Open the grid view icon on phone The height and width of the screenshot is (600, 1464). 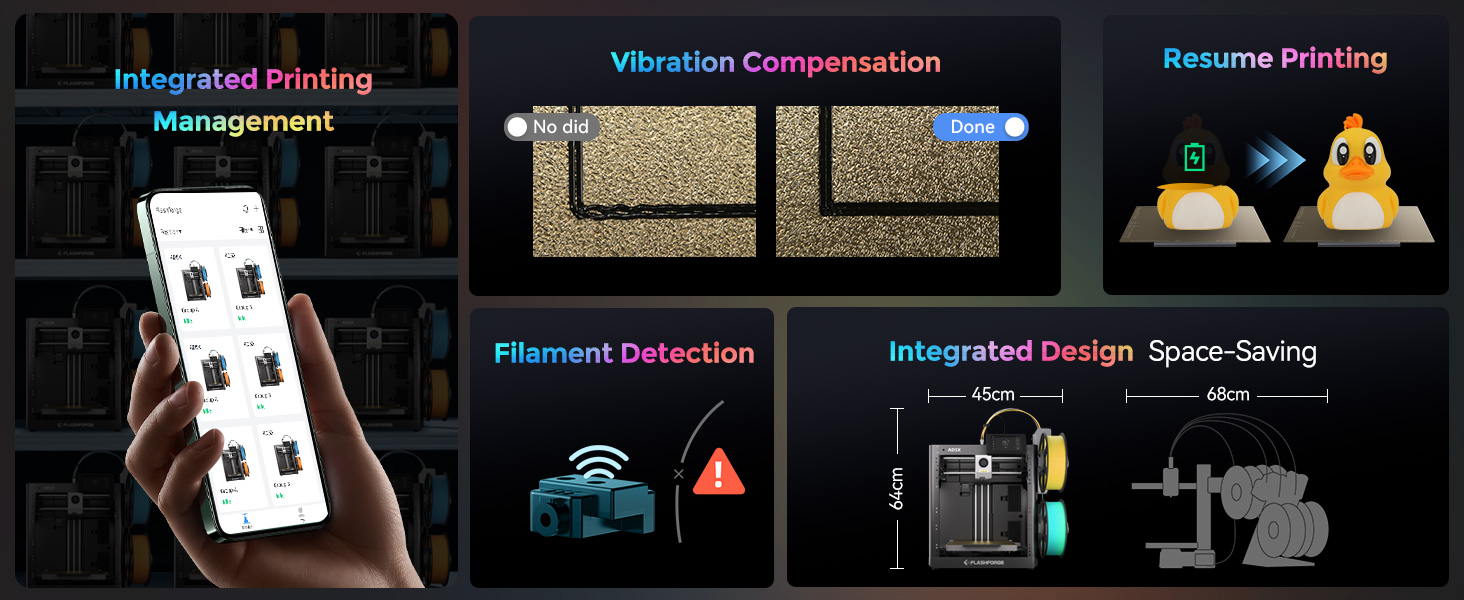(x=261, y=229)
